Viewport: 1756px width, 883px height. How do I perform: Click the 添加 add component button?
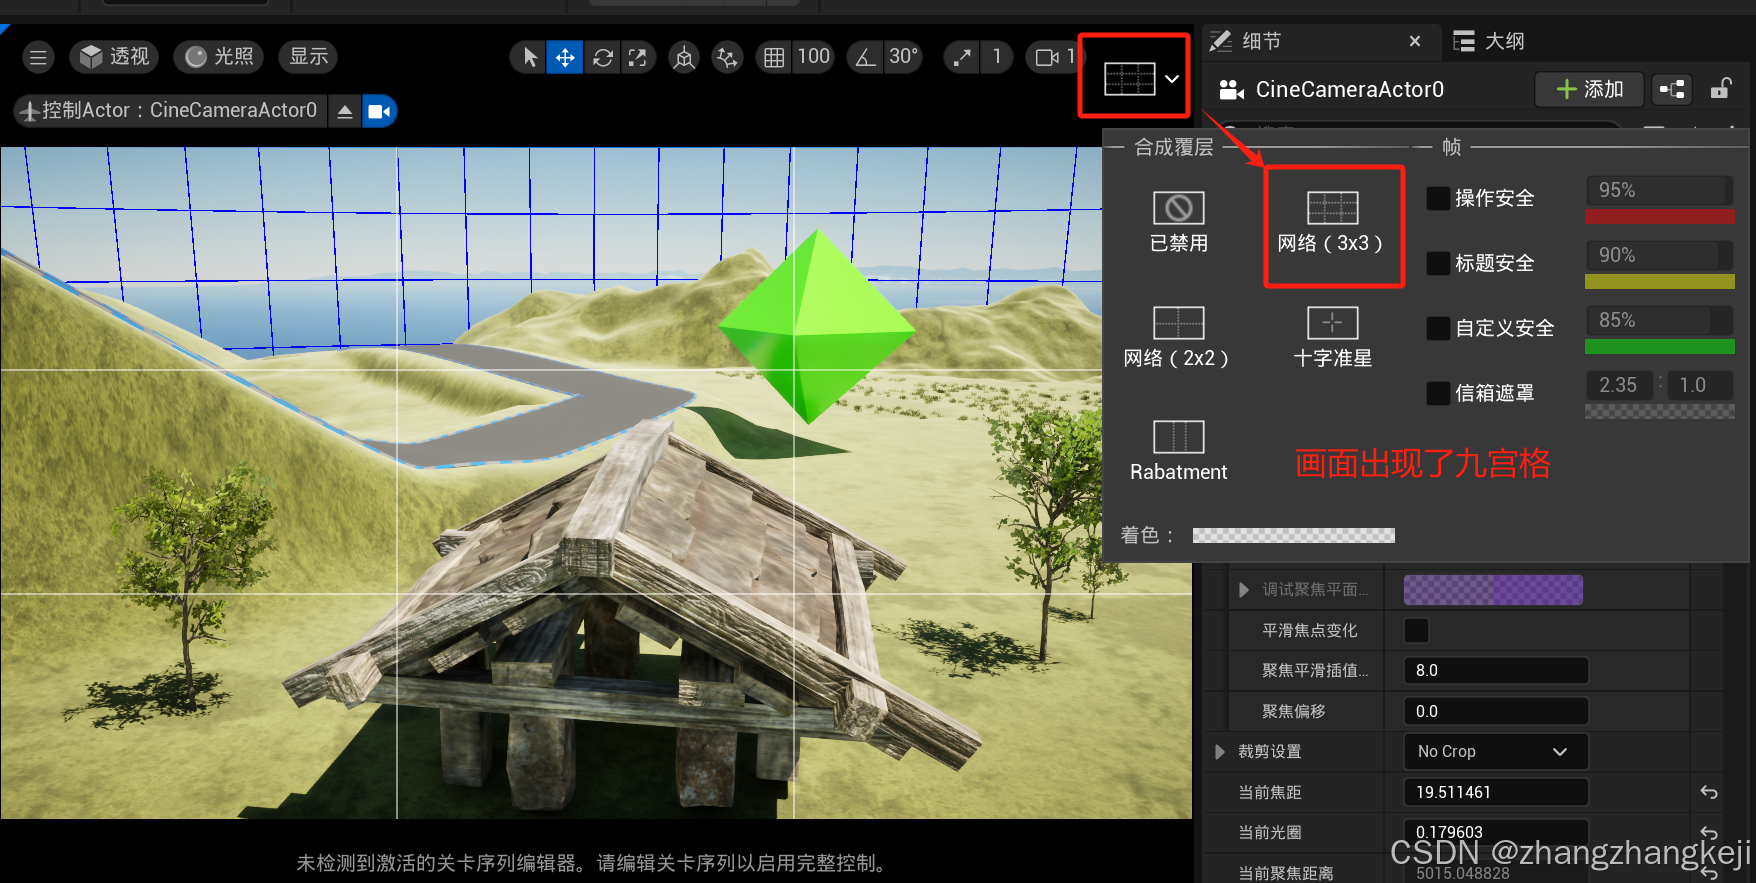click(x=1590, y=89)
